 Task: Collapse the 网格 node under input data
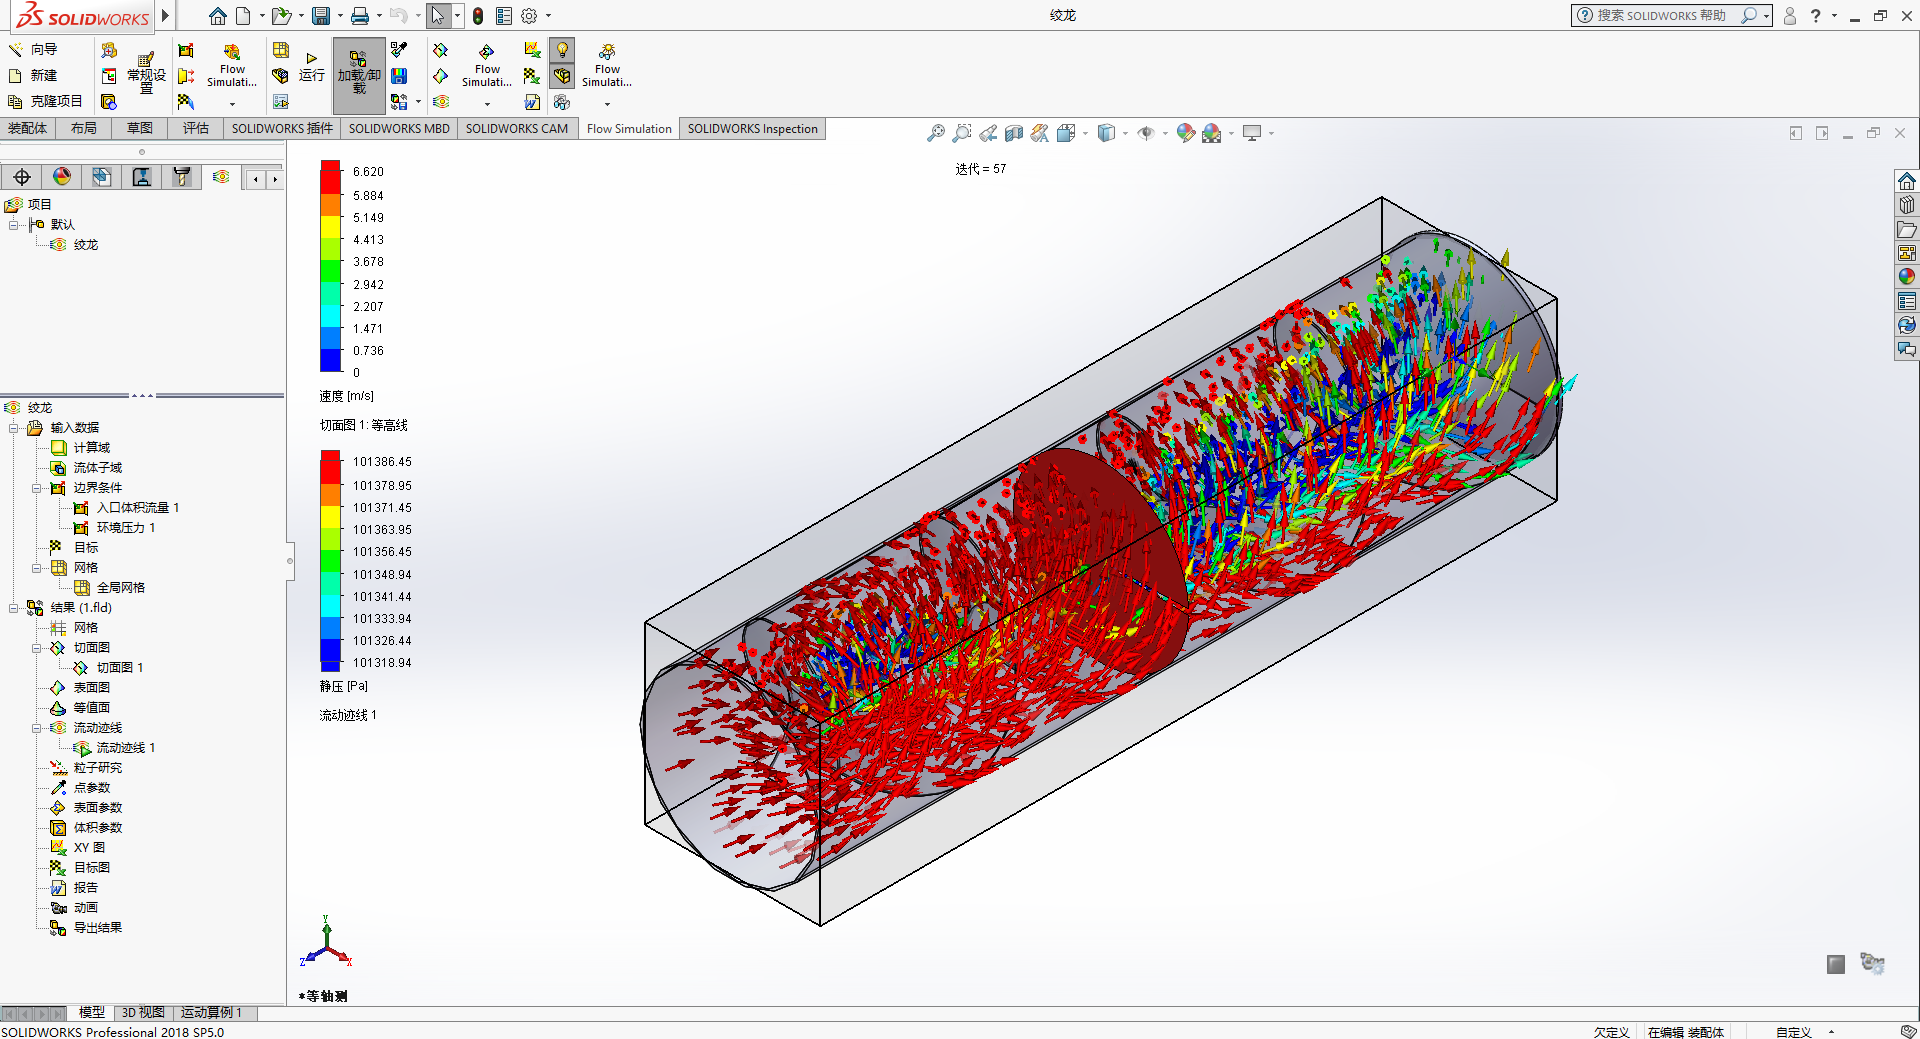pos(37,568)
